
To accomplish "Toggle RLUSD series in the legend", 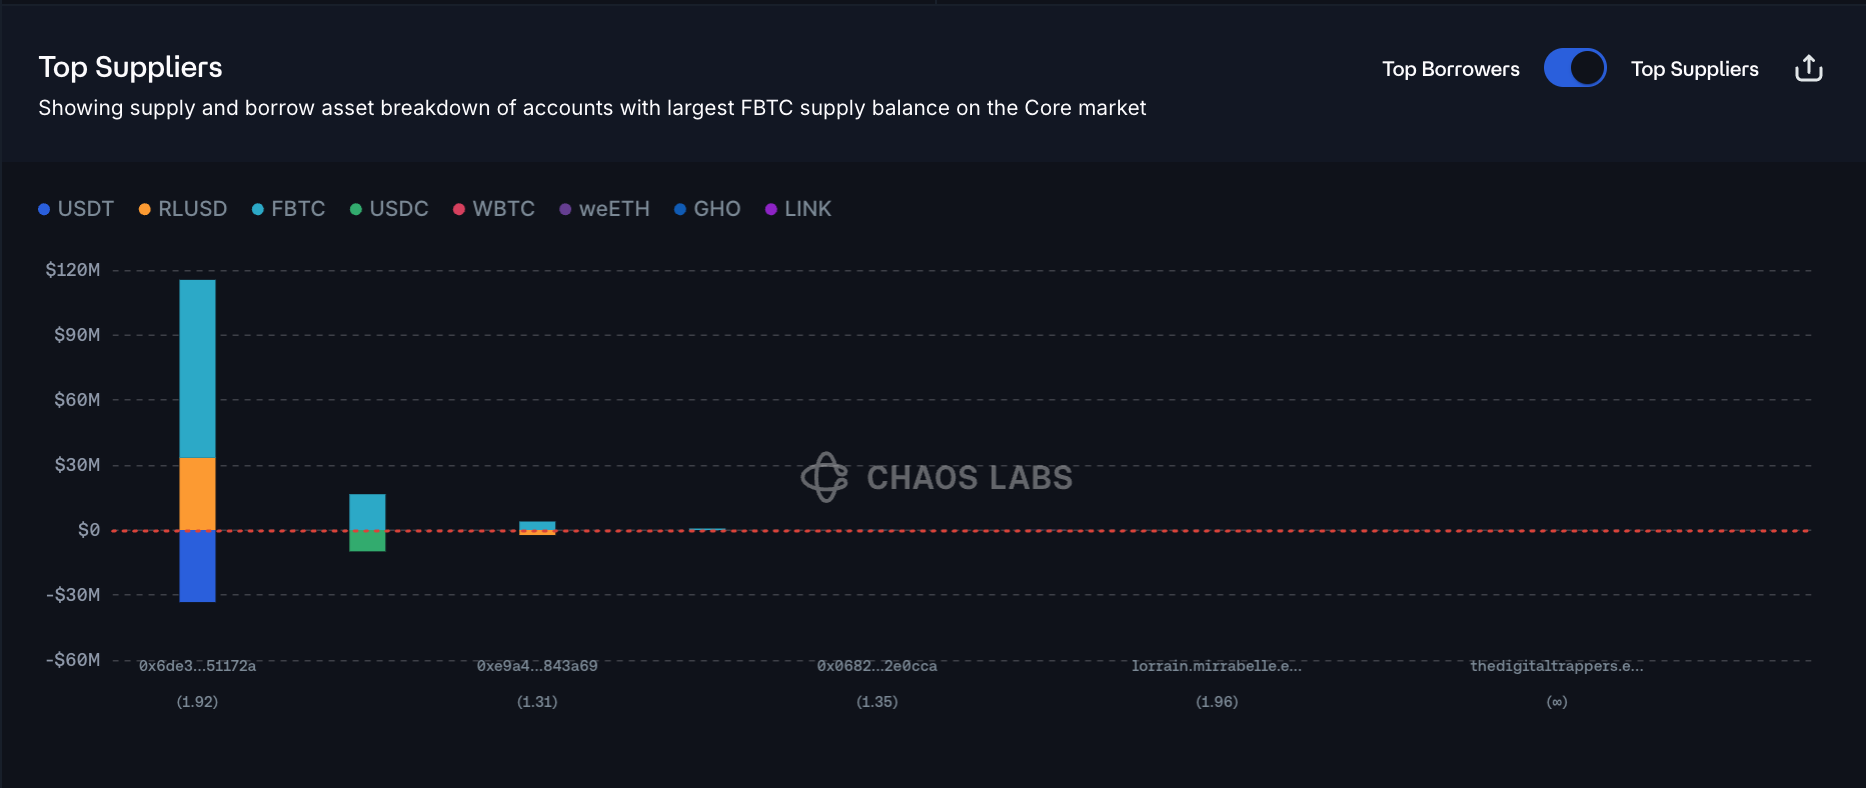I will point(183,209).
